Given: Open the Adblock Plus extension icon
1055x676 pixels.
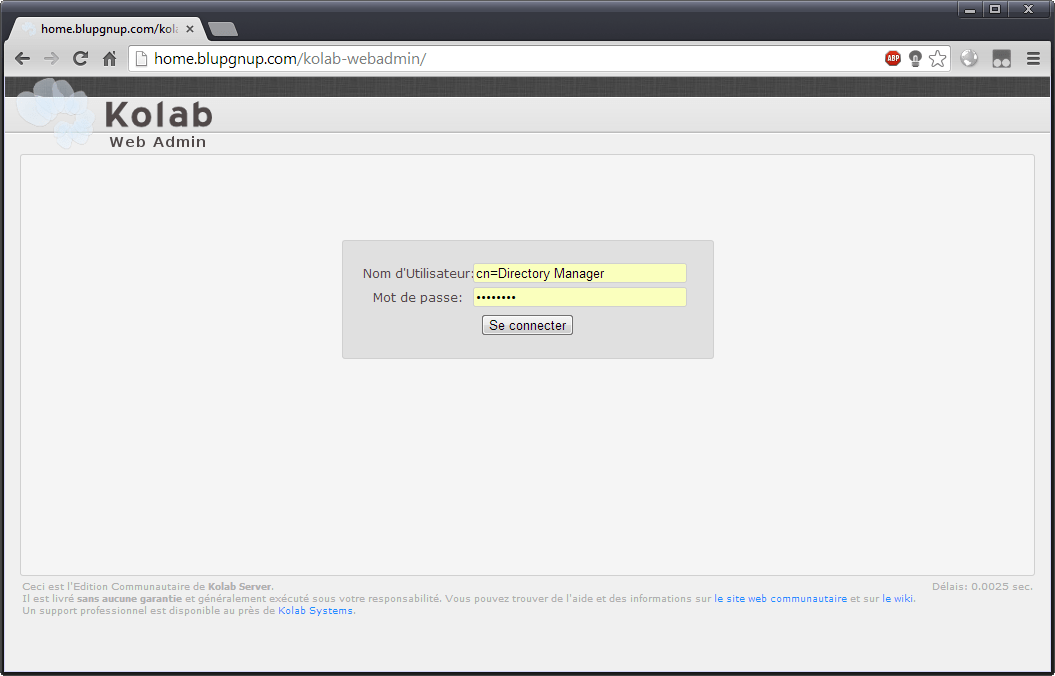Looking at the screenshot, I should pos(893,59).
